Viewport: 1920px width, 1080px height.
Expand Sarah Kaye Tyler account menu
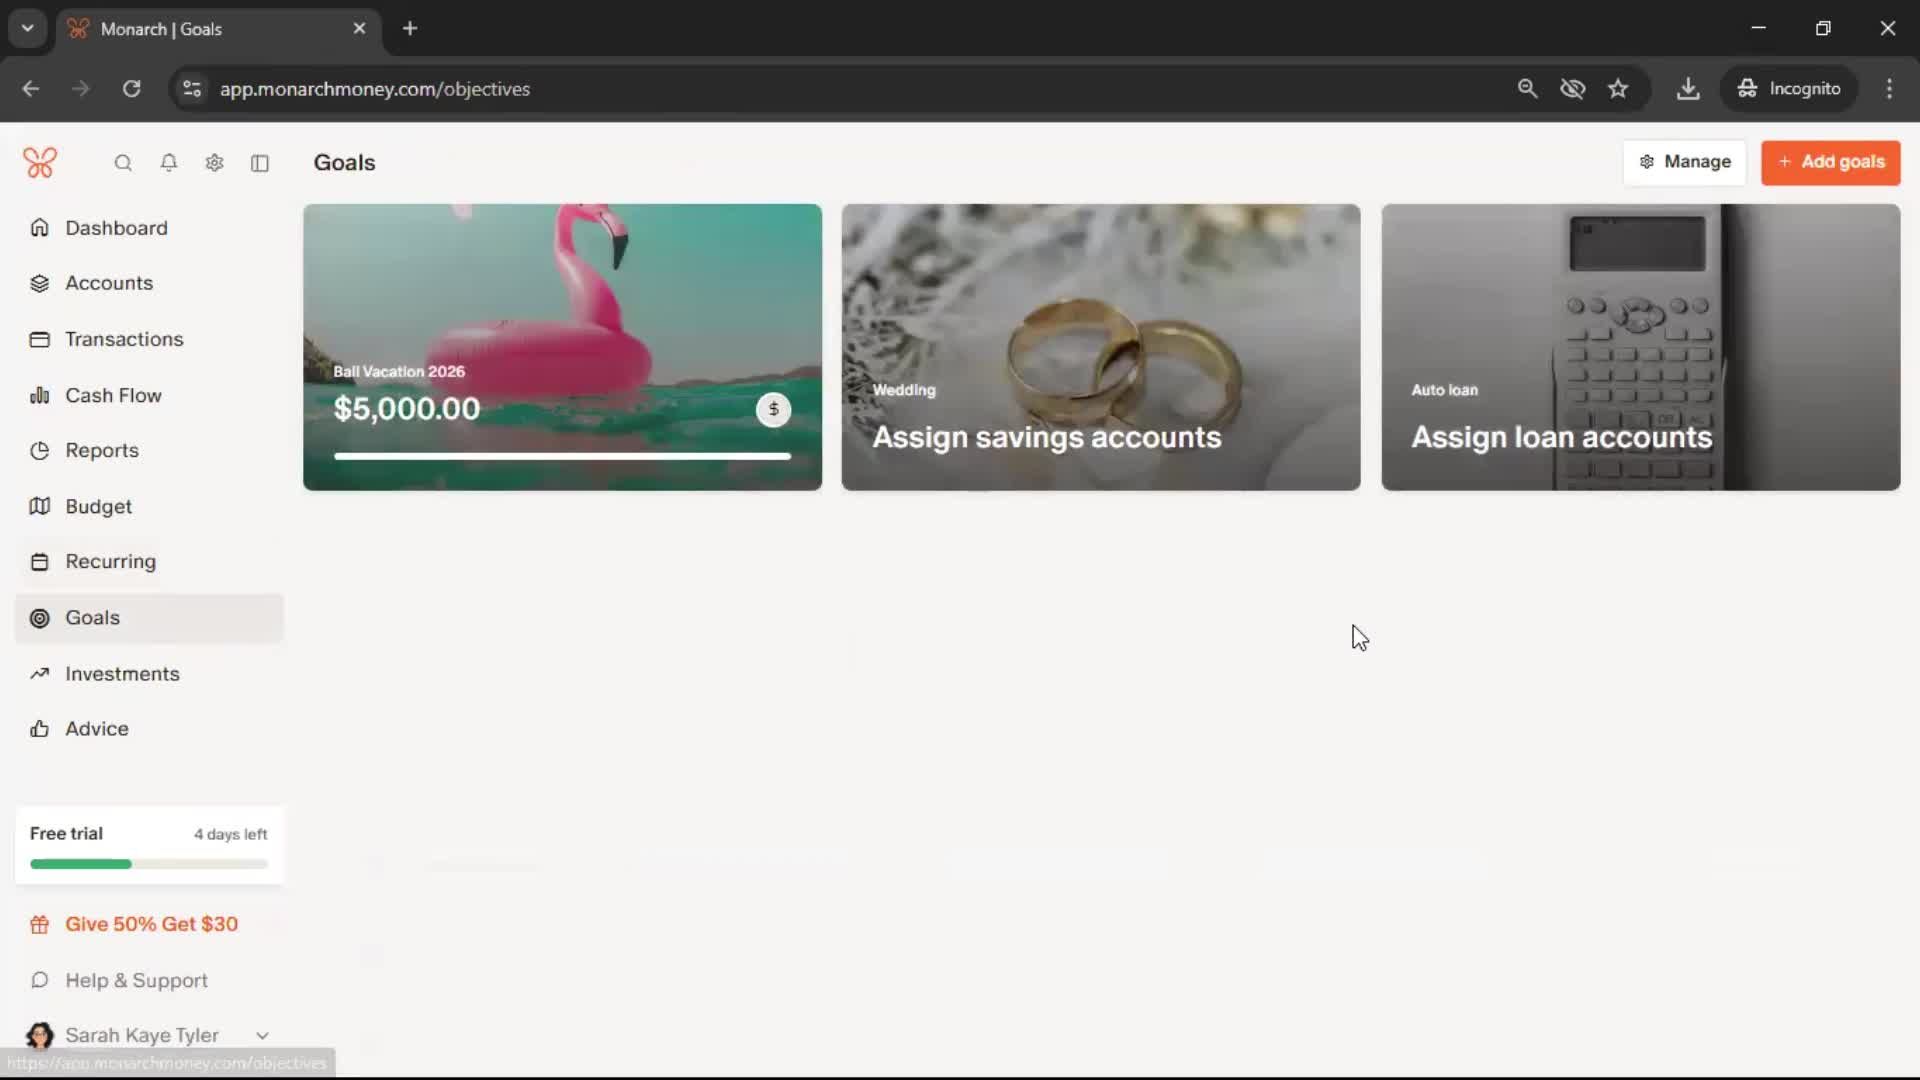click(x=262, y=1036)
